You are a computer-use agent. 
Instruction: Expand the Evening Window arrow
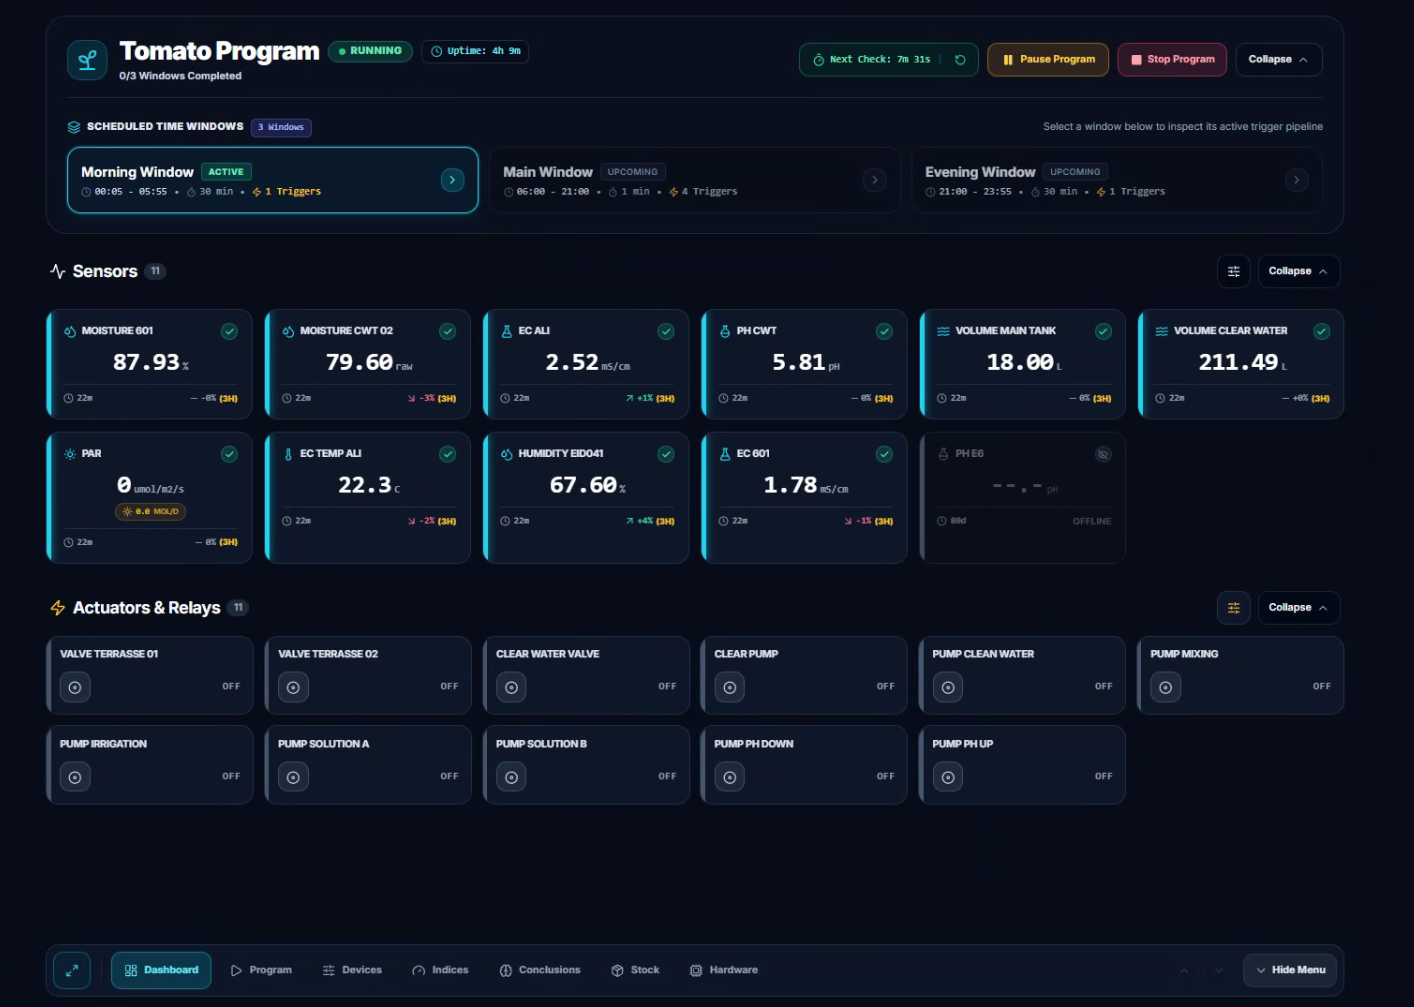coord(1297,180)
